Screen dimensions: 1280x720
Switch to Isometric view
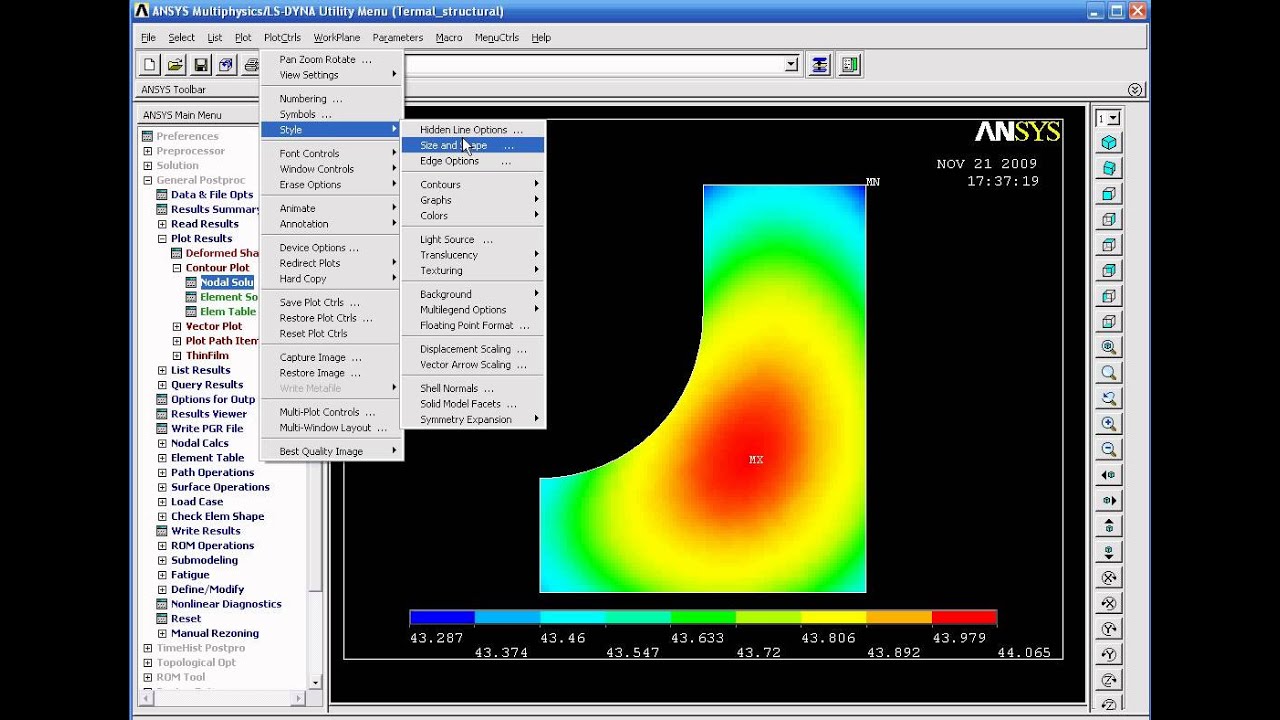pos(1109,143)
